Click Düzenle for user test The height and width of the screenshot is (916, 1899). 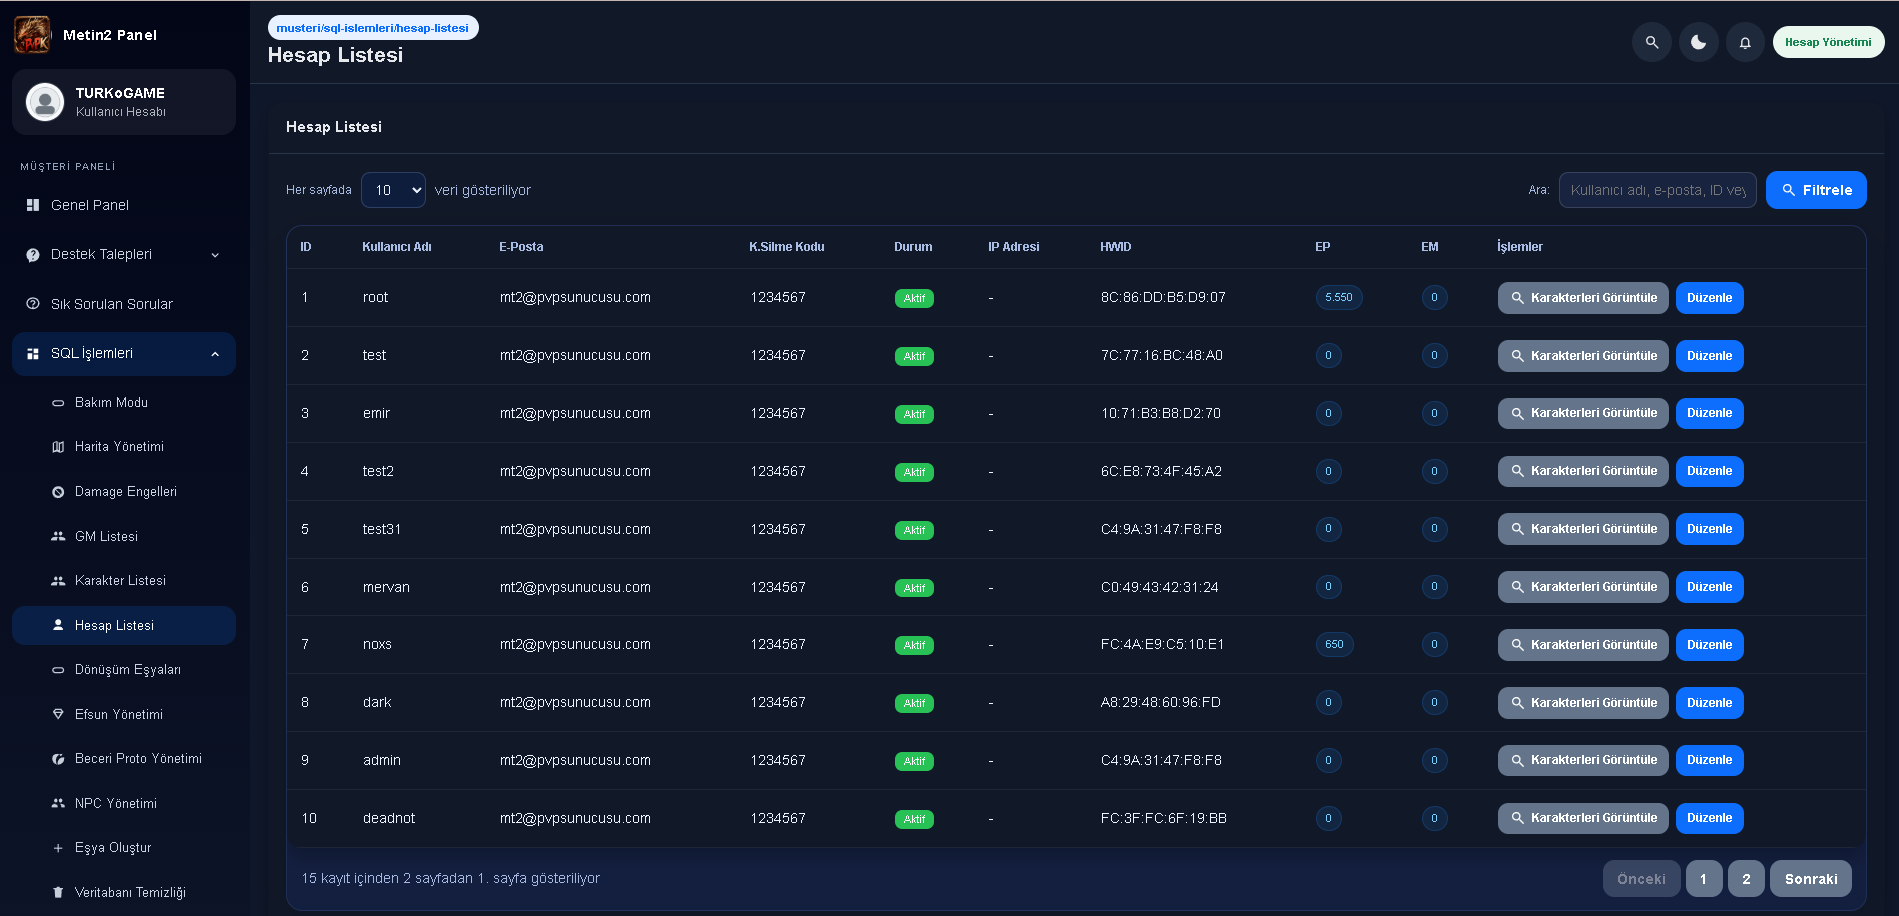pyautogui.click(x=1709, y=356)
